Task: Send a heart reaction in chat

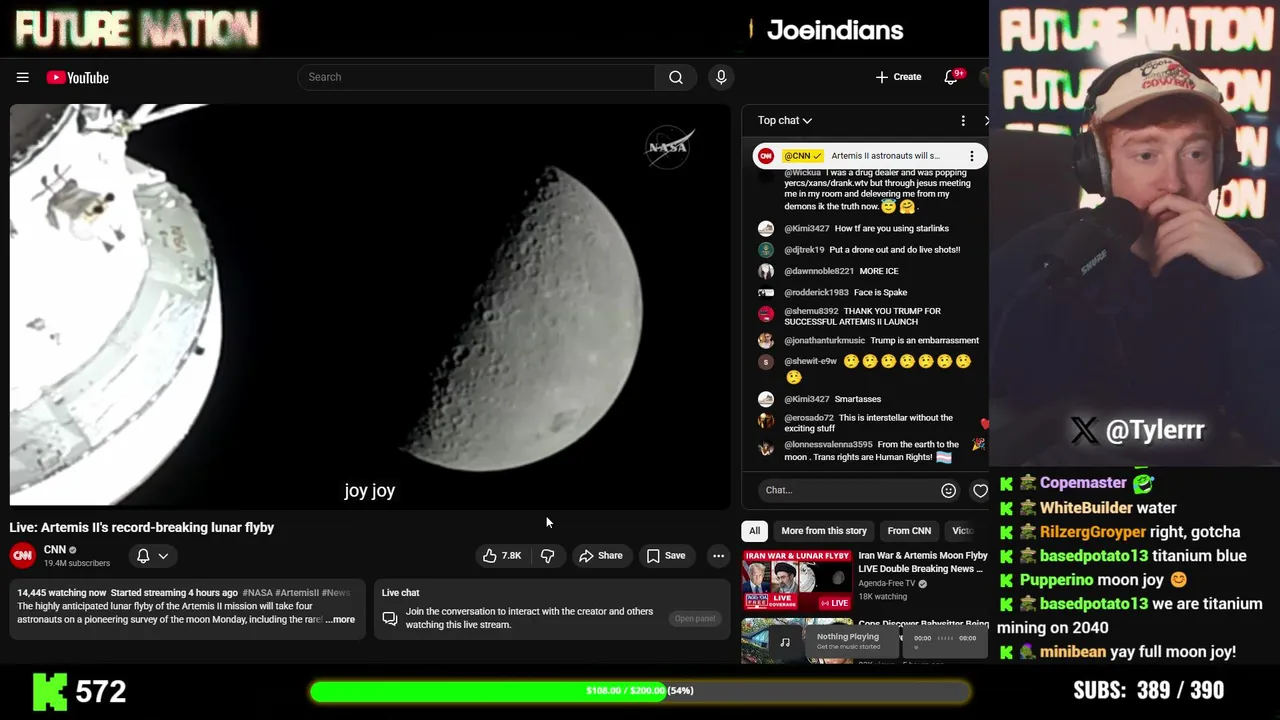Action: (980, 490)
